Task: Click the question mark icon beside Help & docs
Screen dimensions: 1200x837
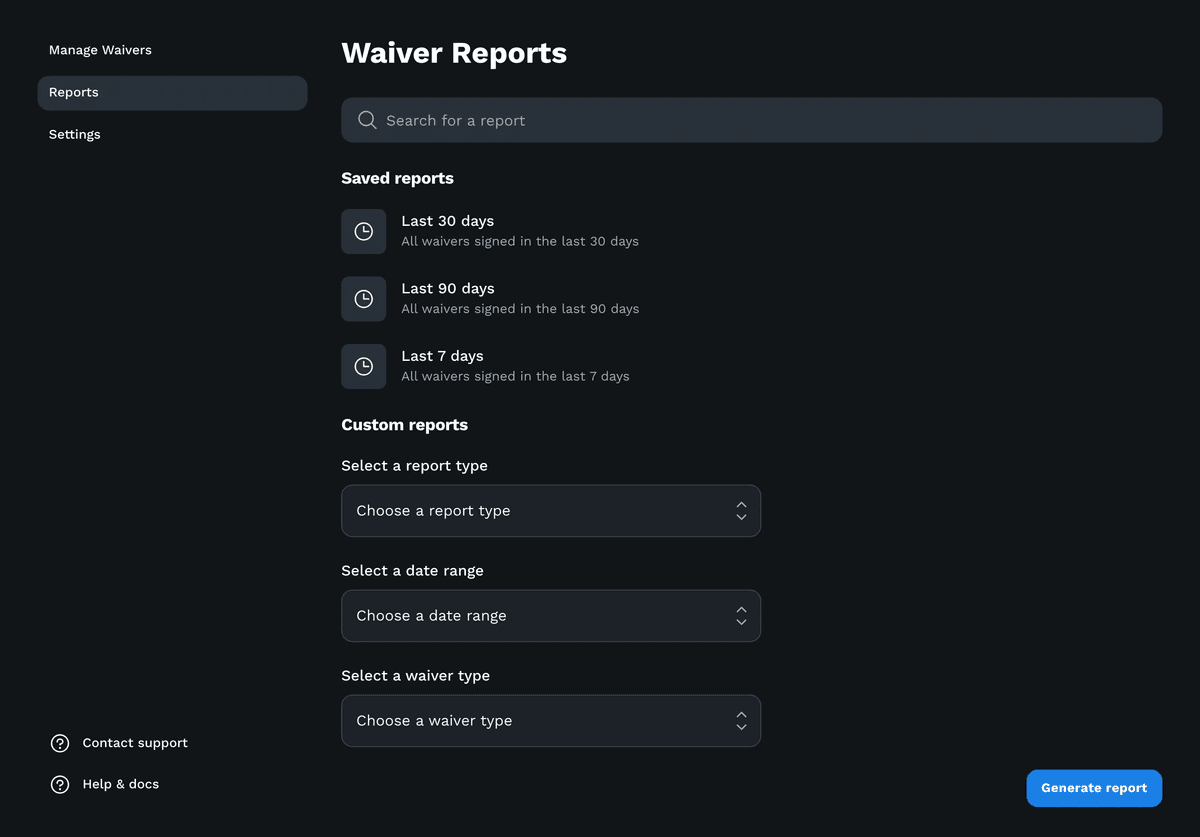Action: (x=59, y=784)
